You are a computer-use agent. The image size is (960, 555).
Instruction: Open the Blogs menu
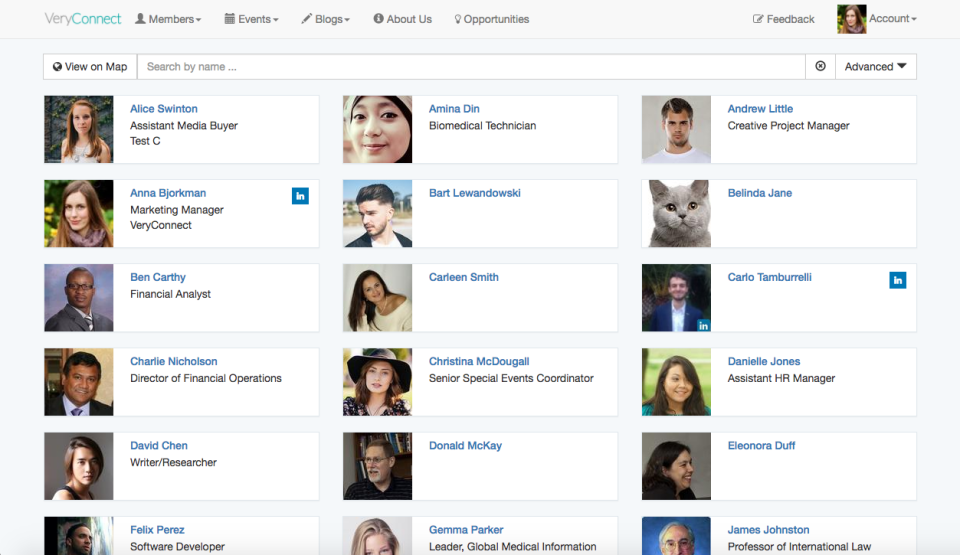(326, 19)
